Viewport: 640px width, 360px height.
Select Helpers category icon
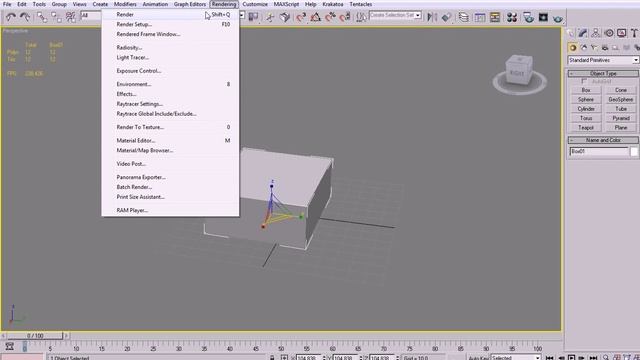pos(616,48)
